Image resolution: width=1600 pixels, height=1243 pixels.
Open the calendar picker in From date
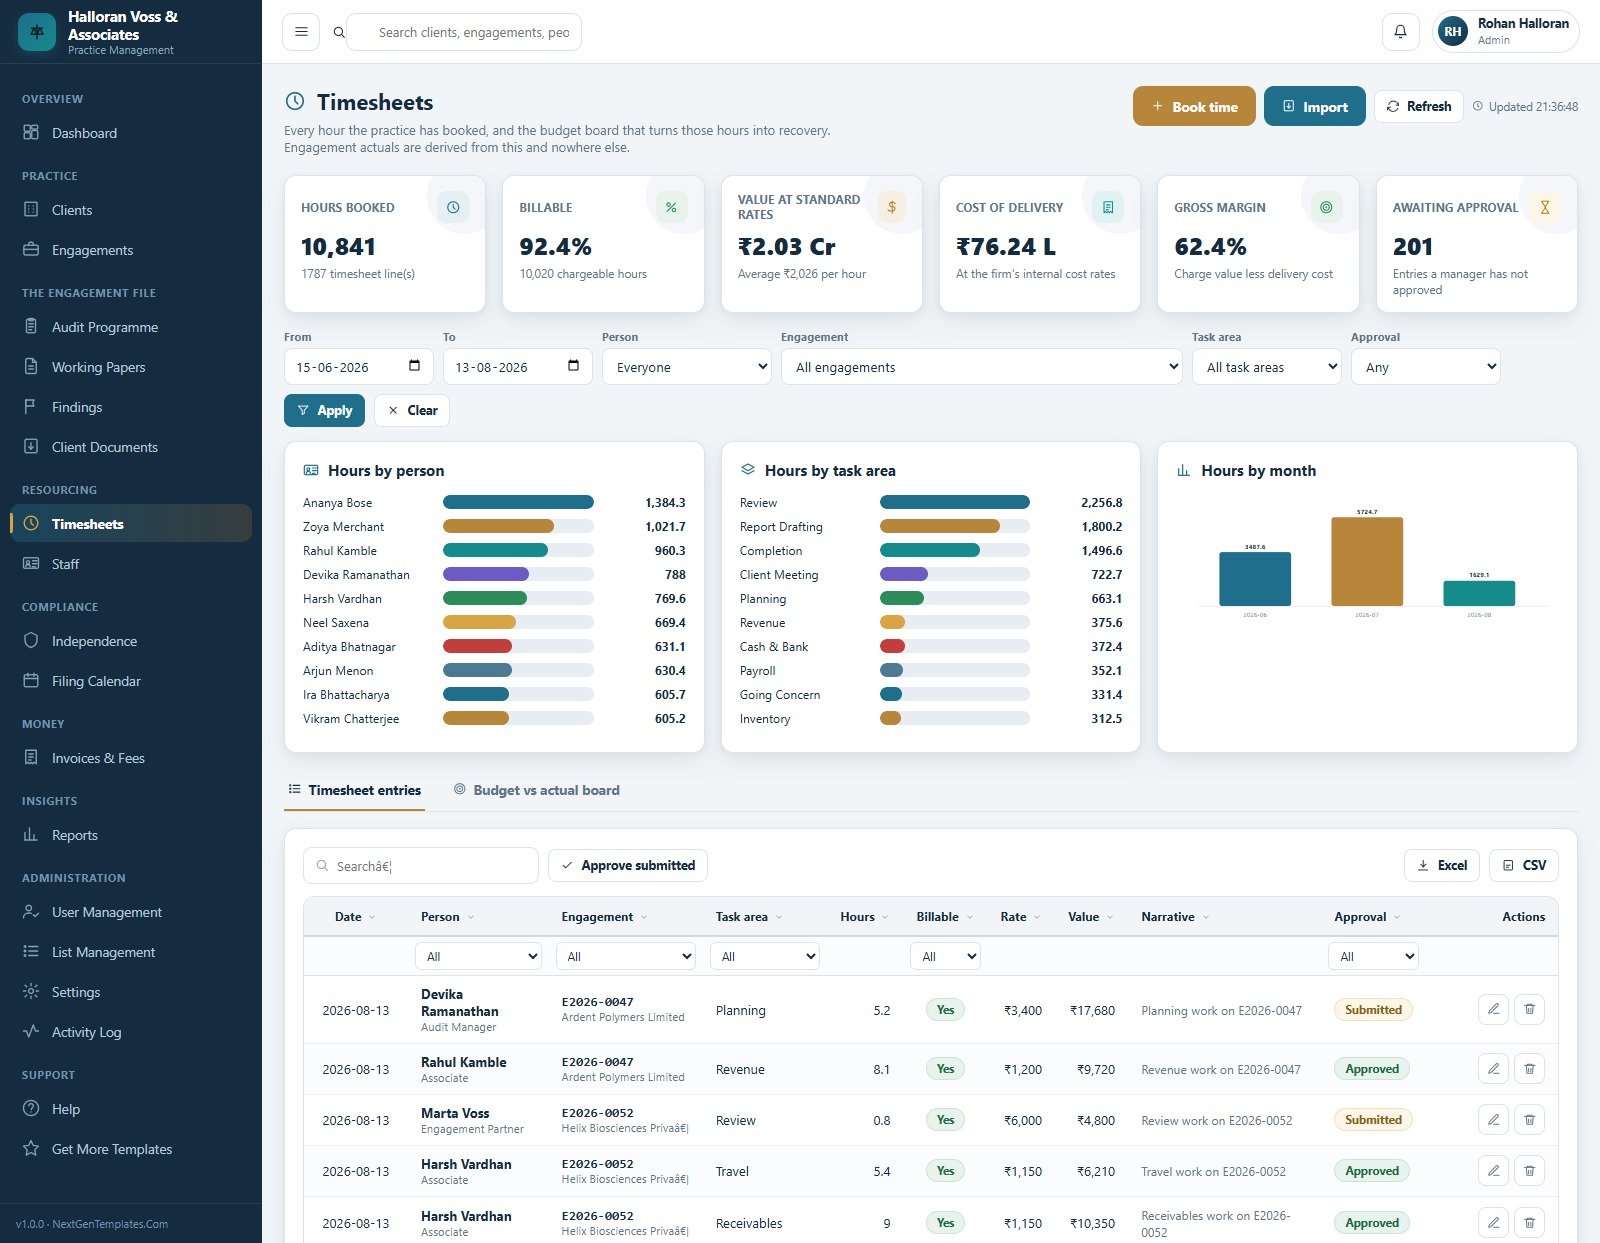(414, 366)
